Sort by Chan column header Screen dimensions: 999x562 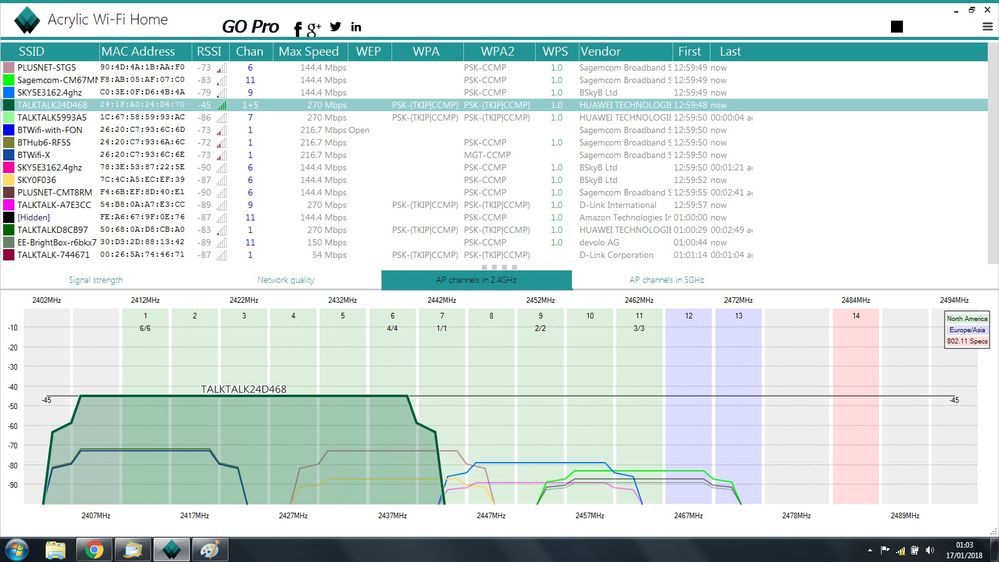click(x=250, y=52)
